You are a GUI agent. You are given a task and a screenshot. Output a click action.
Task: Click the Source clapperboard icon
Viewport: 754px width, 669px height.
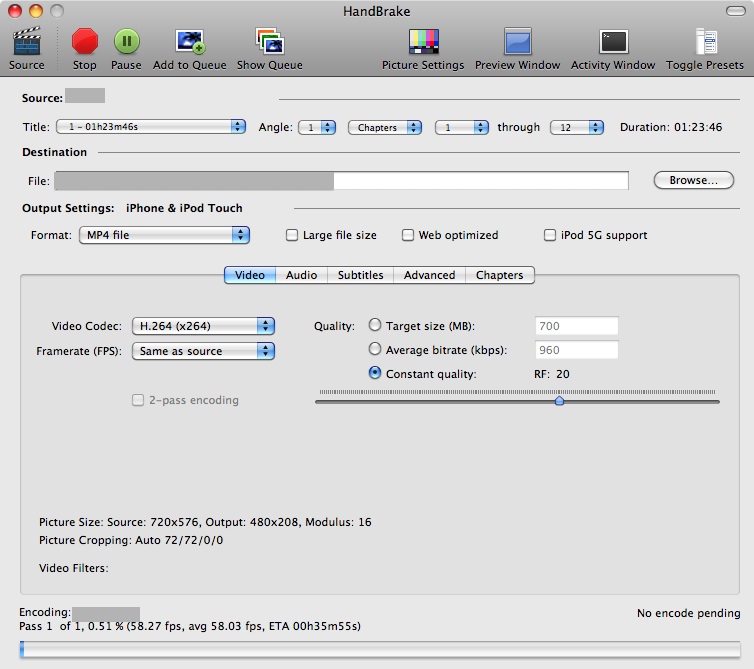(x=27, y=42)
